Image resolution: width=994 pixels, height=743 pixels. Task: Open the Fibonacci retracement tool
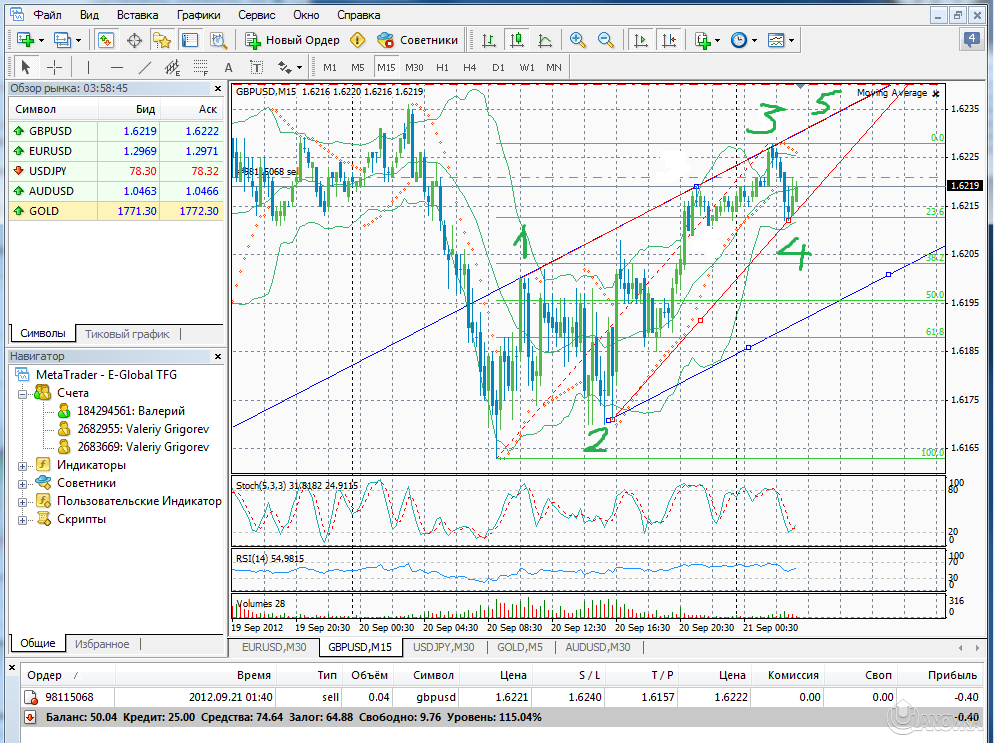tap(200, 67)
